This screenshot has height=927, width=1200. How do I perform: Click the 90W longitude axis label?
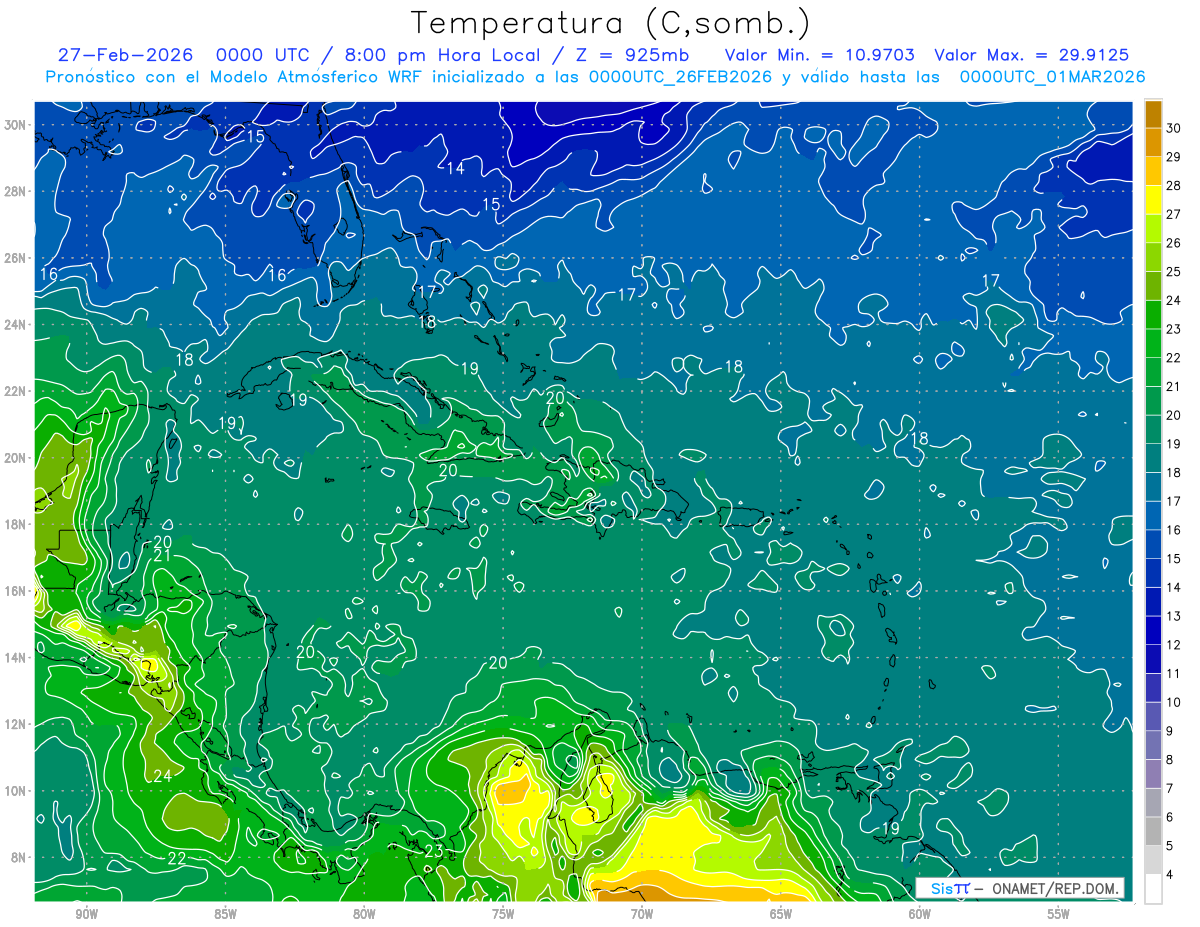(x=86, y=914)
